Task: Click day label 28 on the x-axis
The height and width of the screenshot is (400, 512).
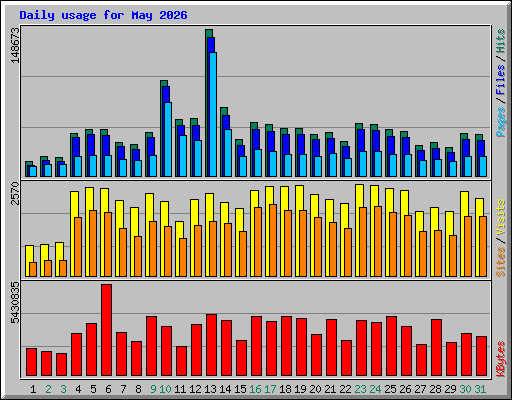Action: pyautogui.click(x=435, y=389)
